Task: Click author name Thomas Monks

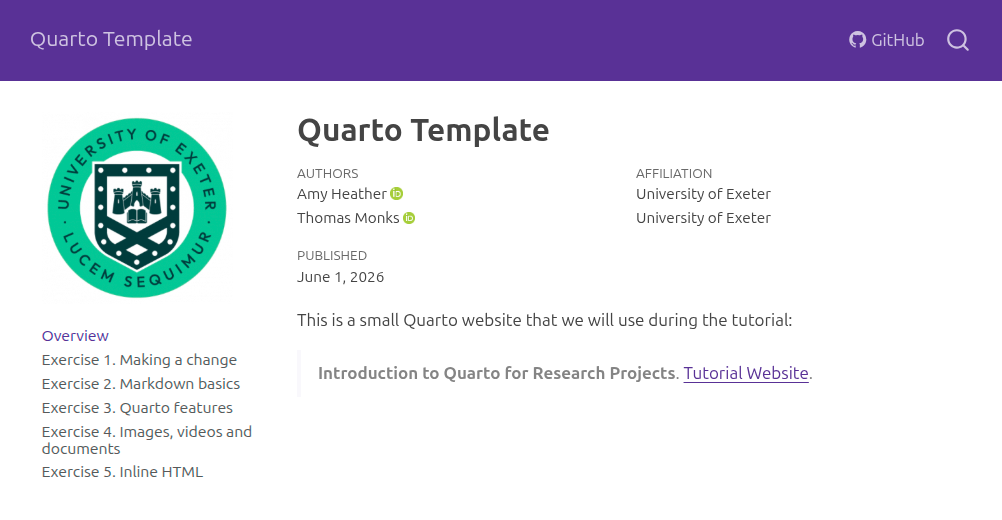Action: tap(348, 218)
